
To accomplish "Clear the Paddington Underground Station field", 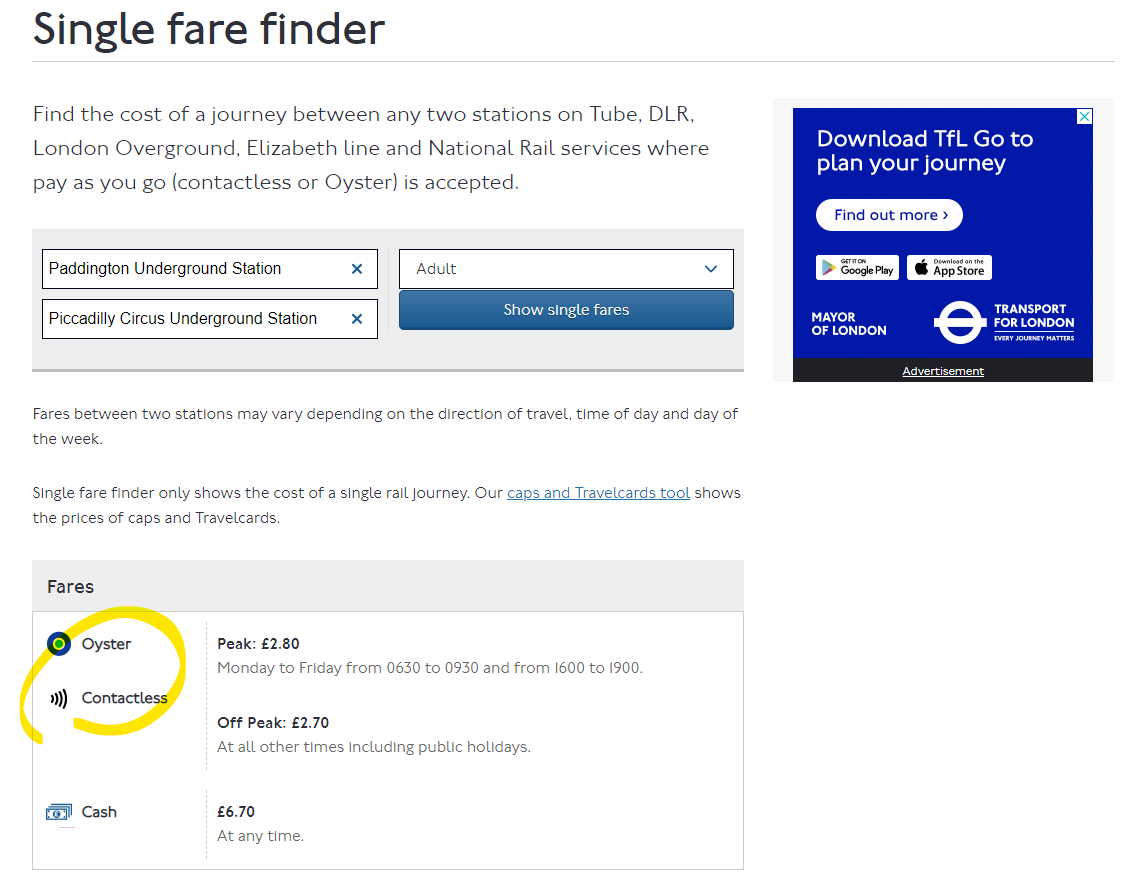I will [356, 269].
